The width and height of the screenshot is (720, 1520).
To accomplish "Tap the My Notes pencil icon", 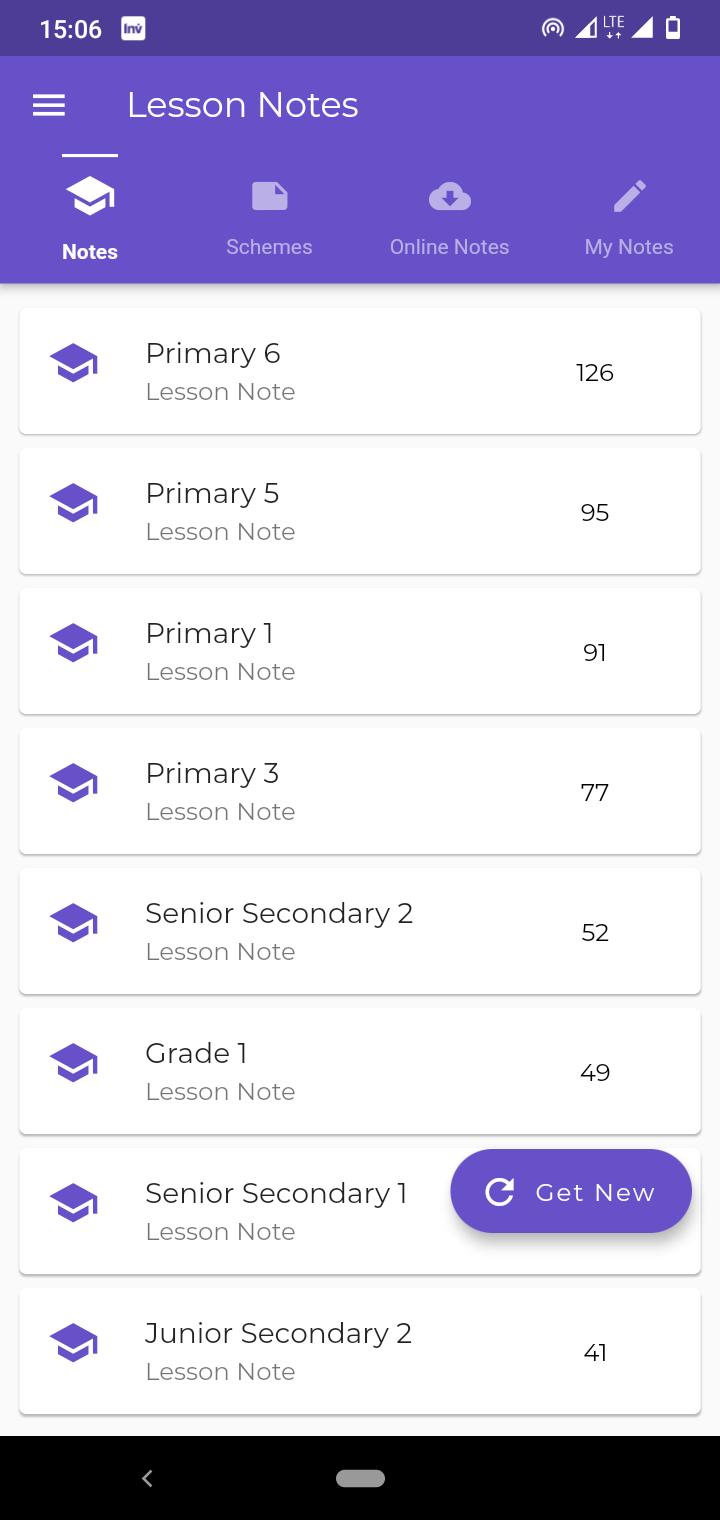I will [629, 196].
